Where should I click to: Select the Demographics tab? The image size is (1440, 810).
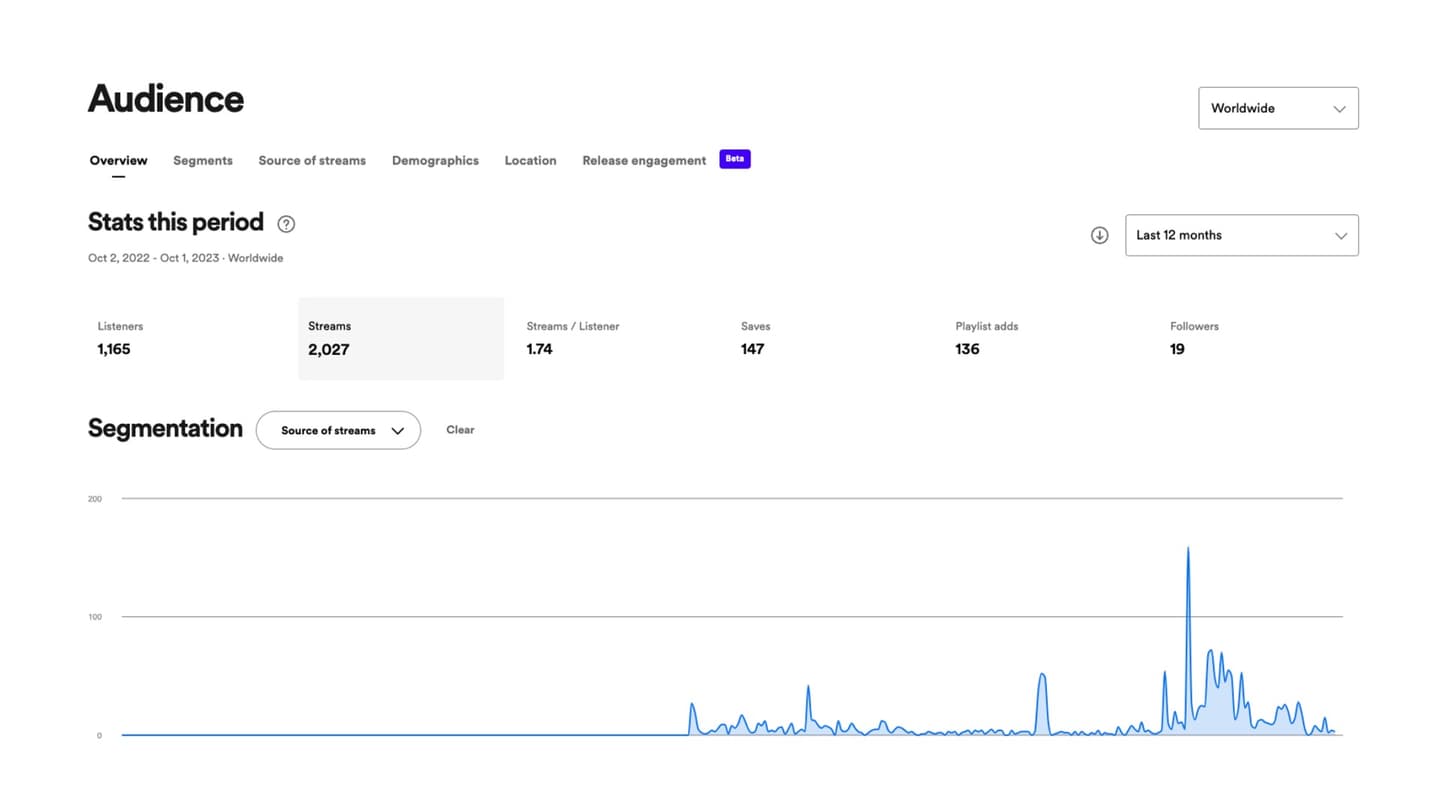(435, 160)
